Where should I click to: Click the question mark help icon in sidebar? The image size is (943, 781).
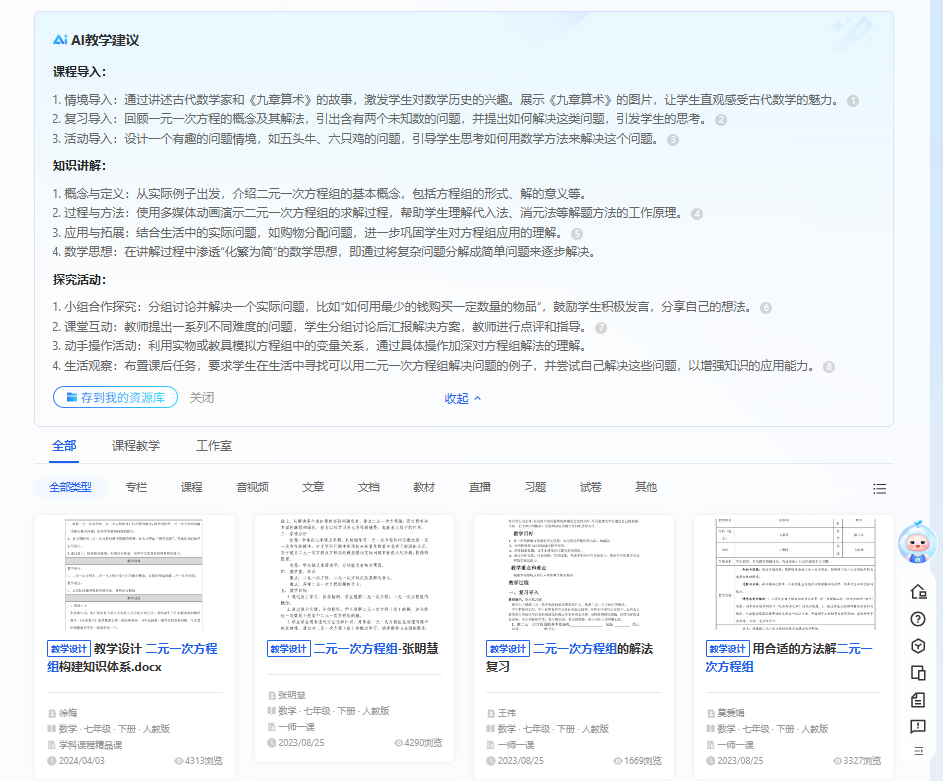(x=917, y=618)
